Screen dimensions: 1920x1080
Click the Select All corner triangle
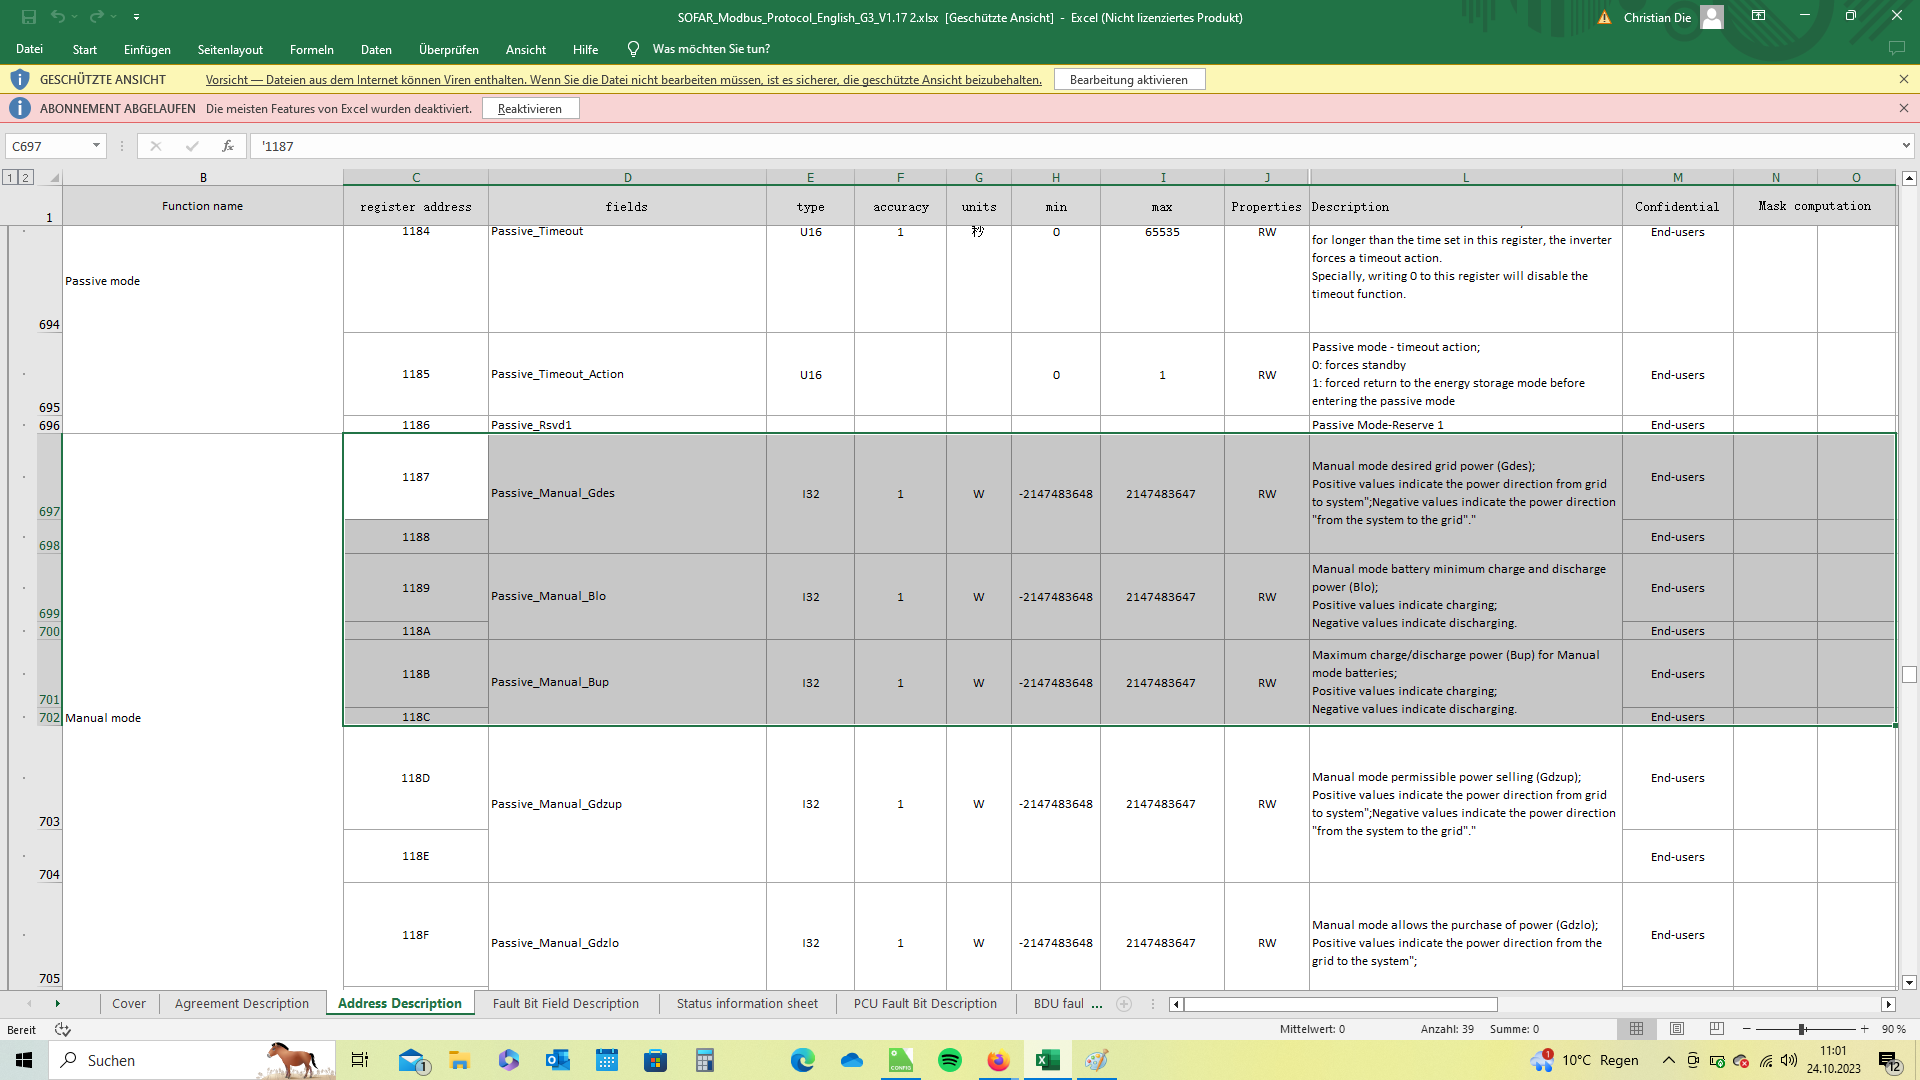[x=54, y=178]
